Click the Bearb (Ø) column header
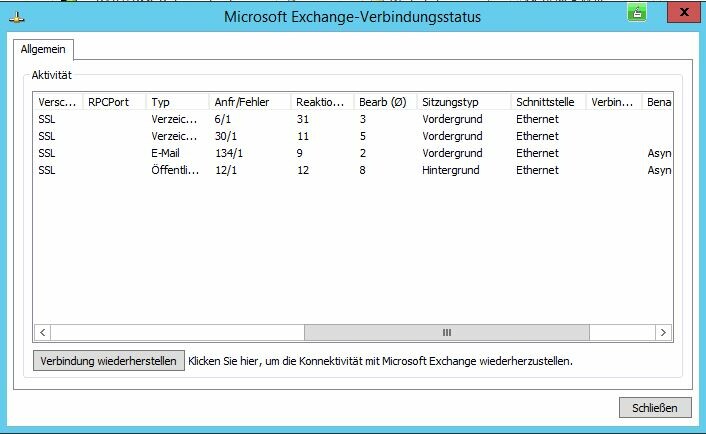Viewport: 706px width, 434px height. 385,102
